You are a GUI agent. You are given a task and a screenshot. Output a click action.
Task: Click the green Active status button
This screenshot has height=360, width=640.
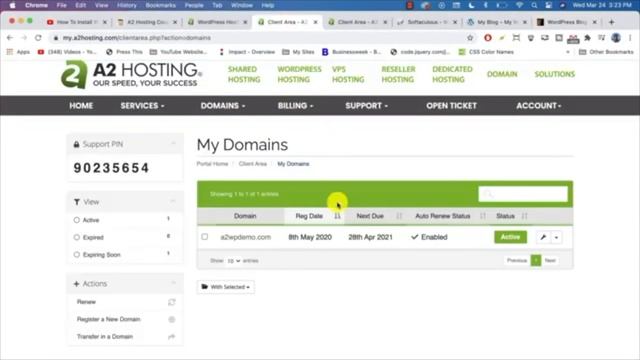[x=510, y=237]
